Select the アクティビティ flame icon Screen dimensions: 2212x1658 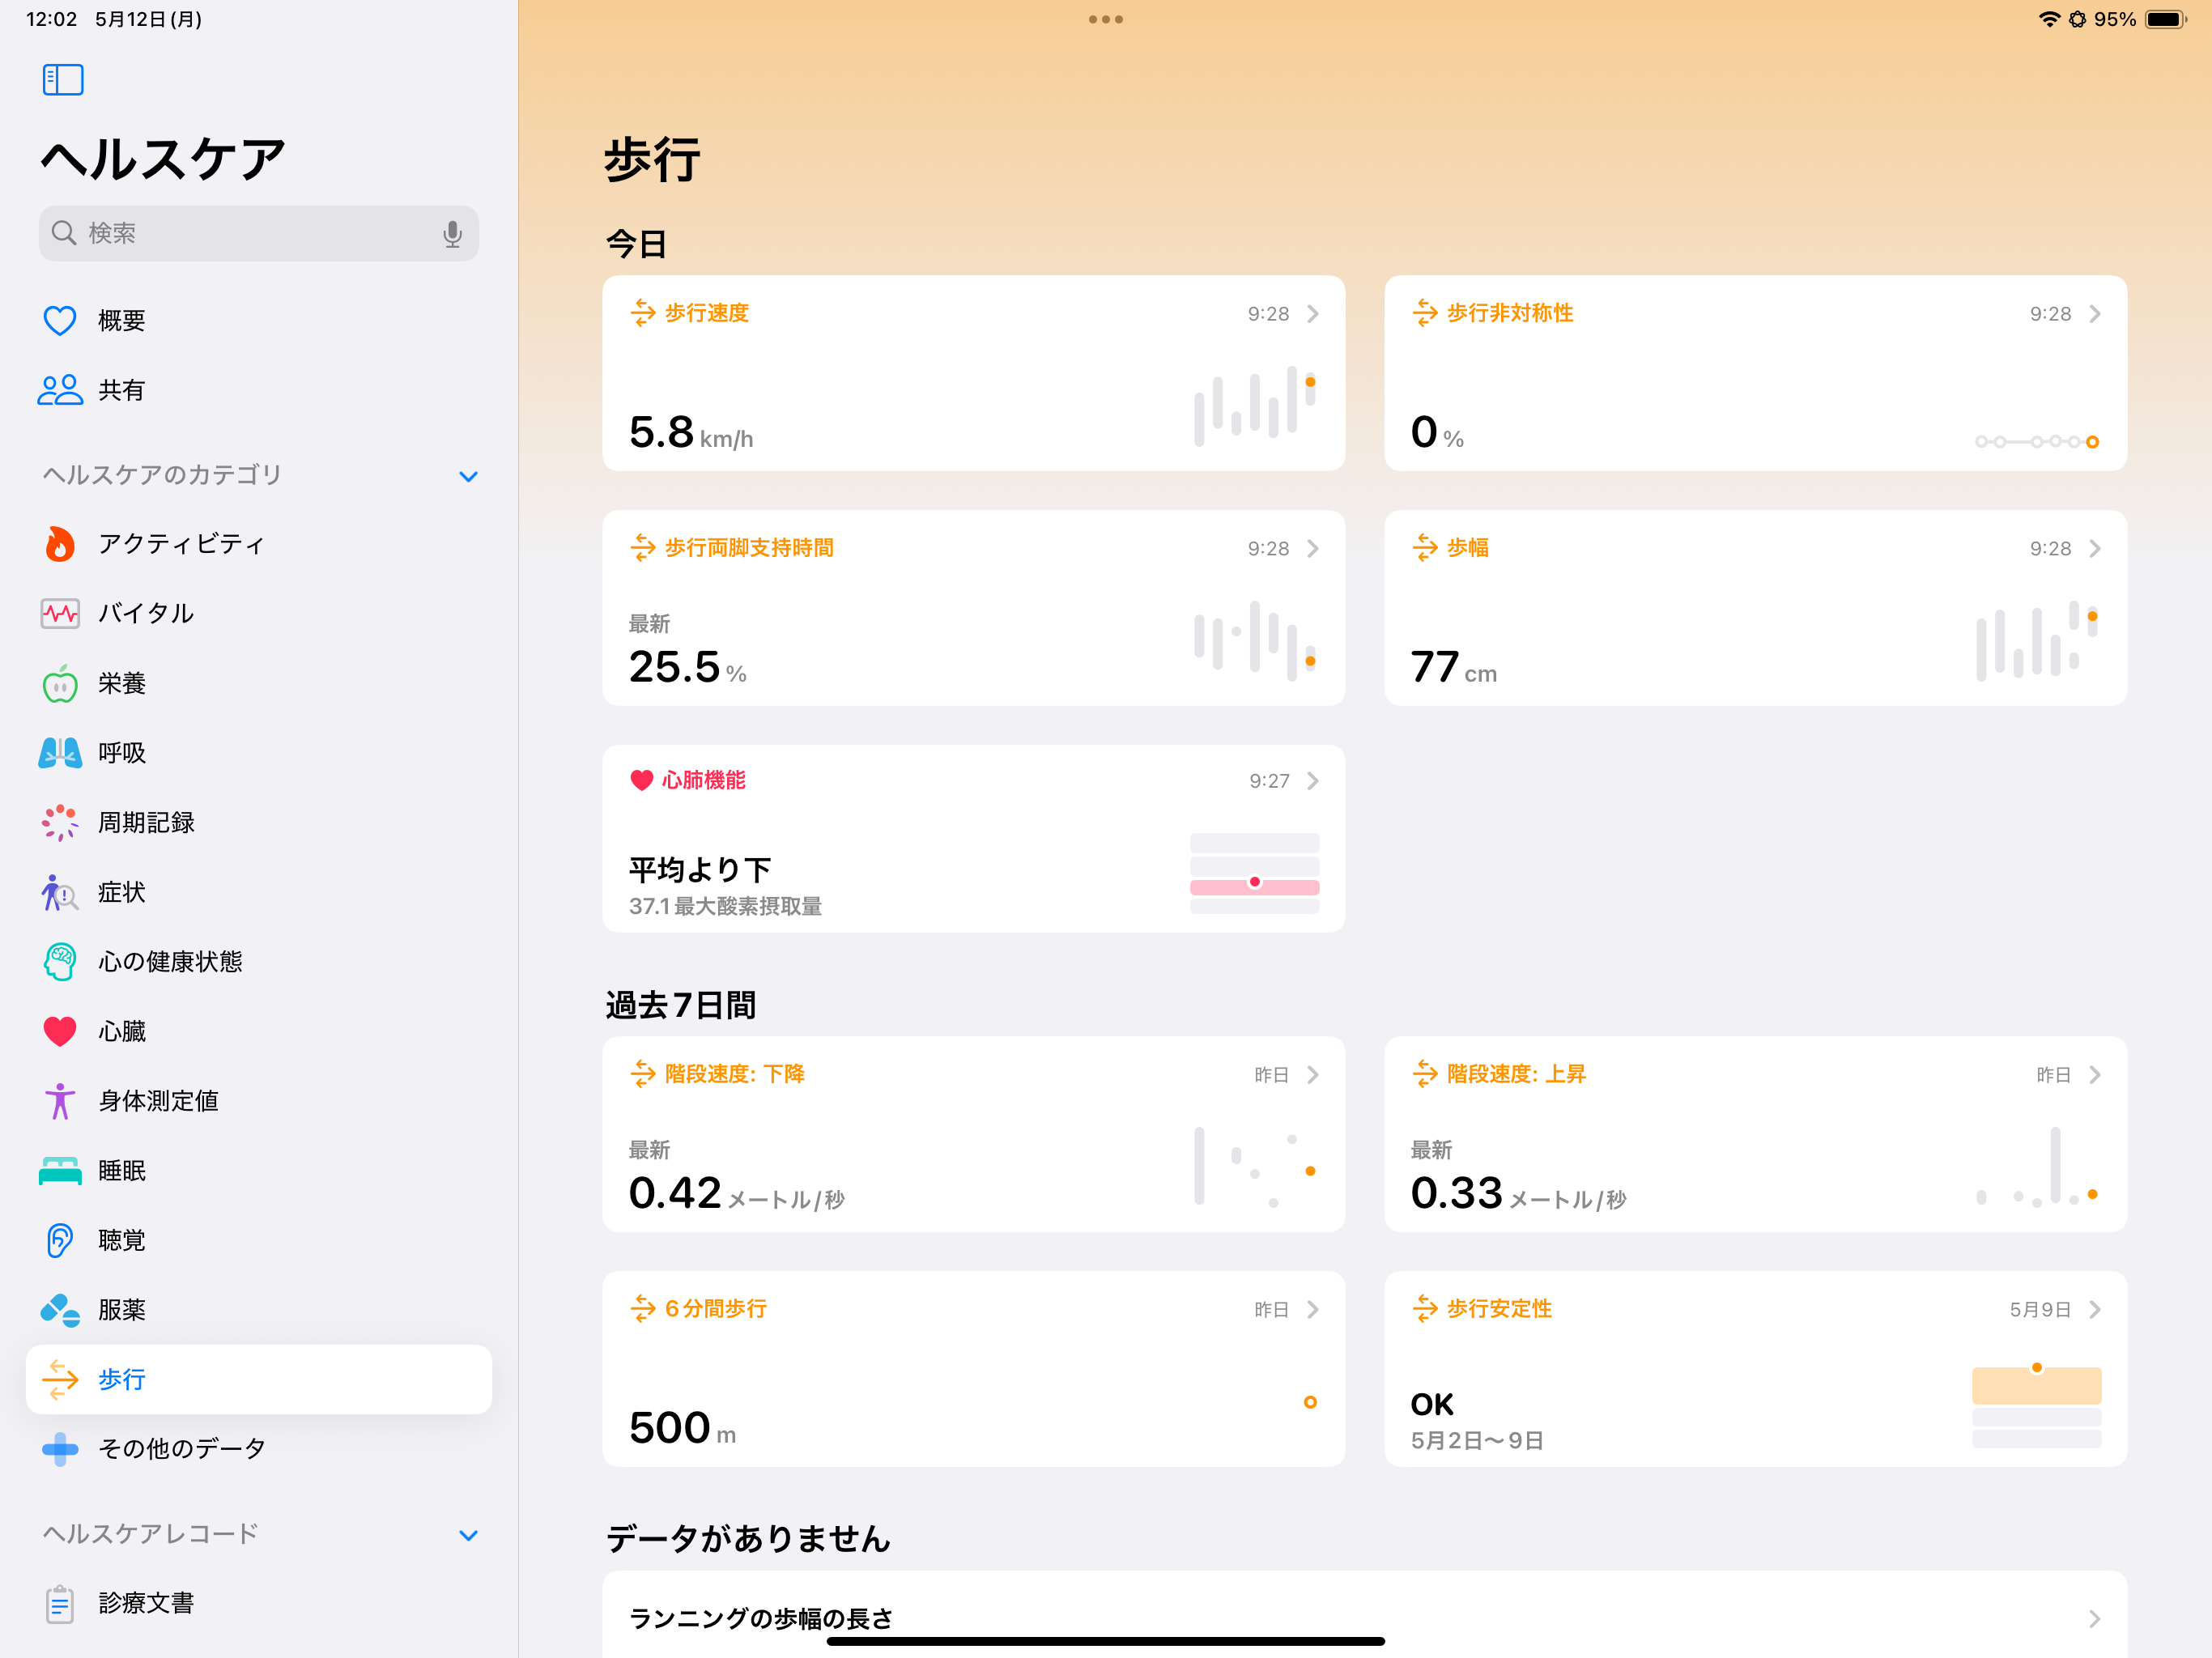point(60,543)
